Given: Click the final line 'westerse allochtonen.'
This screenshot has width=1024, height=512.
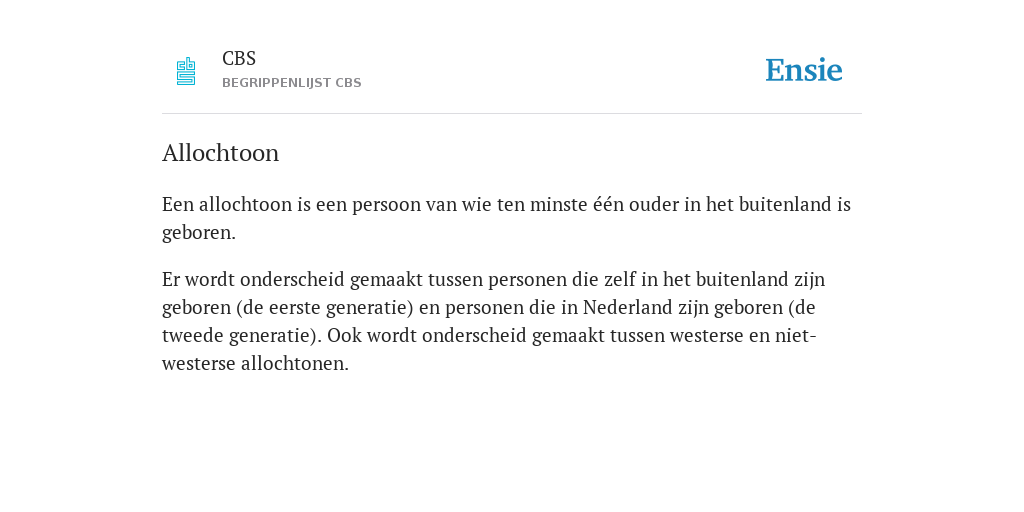Looking at the screenshot, I should (x=255, y=364).
